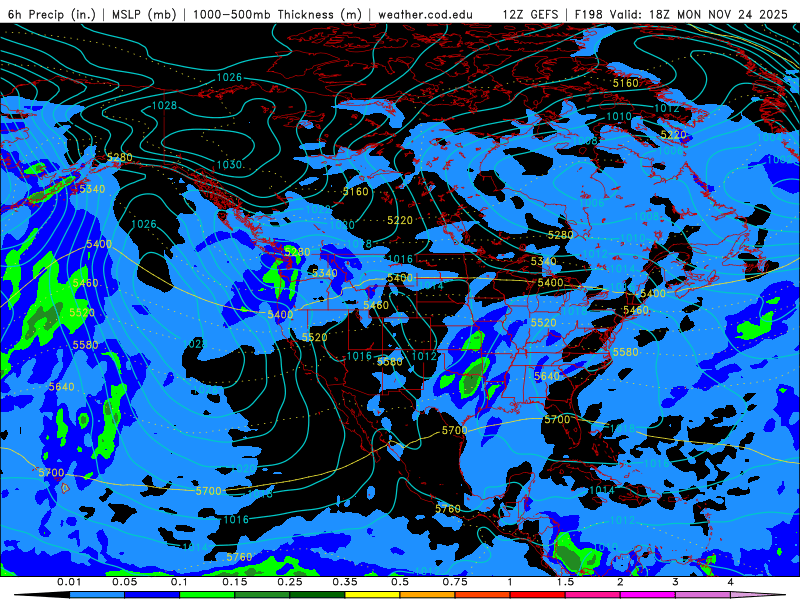This screenshot has width=800, height=600.
Task: Click the 'F198 Valid: 18Z MON NOV 24 2025' text
Action: [681, 14]
